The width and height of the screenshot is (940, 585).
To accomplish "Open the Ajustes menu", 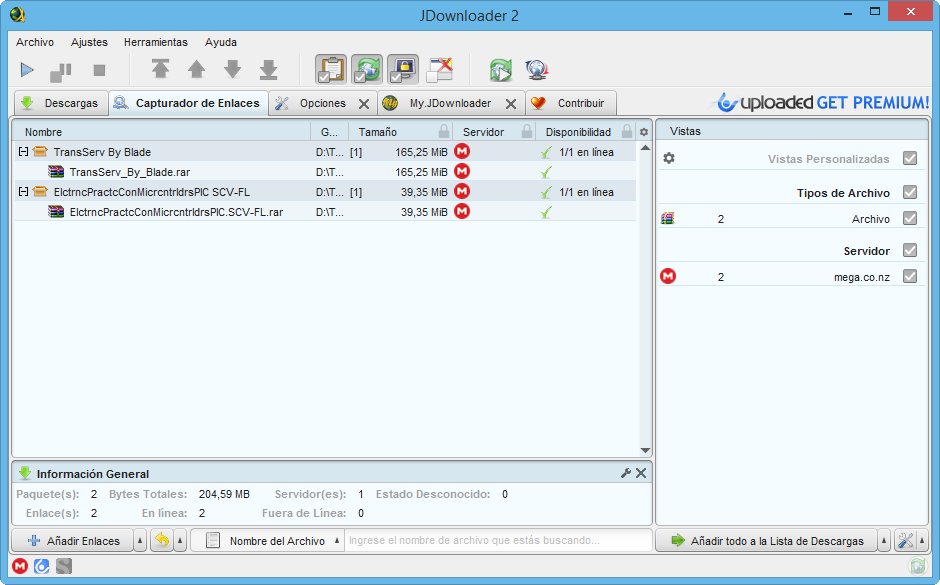I will pos(89,42).
